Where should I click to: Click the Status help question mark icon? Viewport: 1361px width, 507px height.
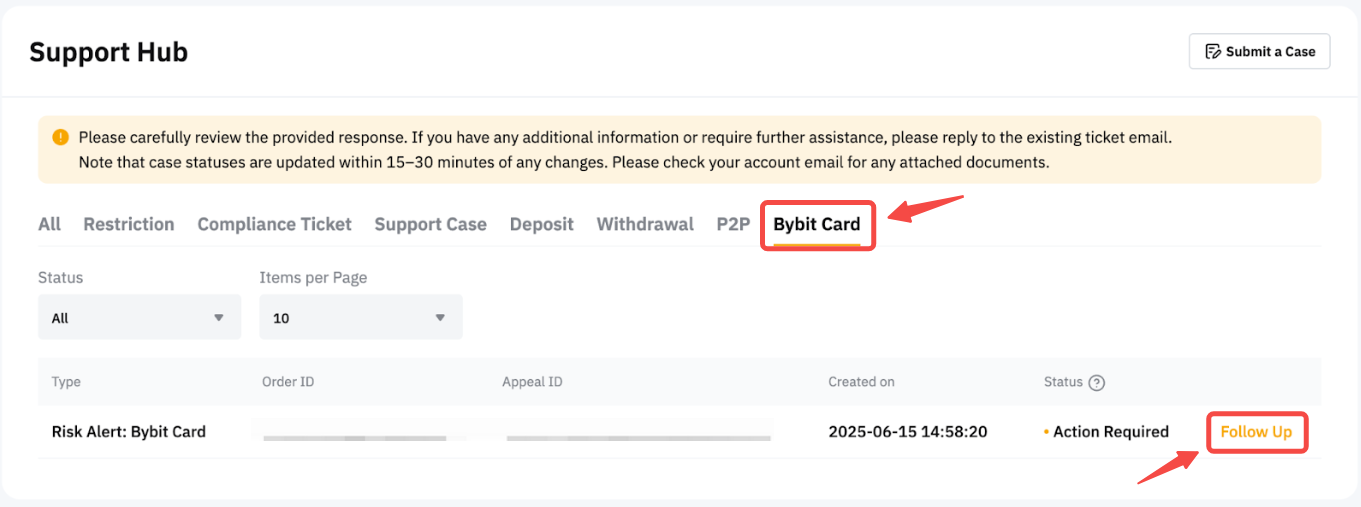(x=1097, y=382)
